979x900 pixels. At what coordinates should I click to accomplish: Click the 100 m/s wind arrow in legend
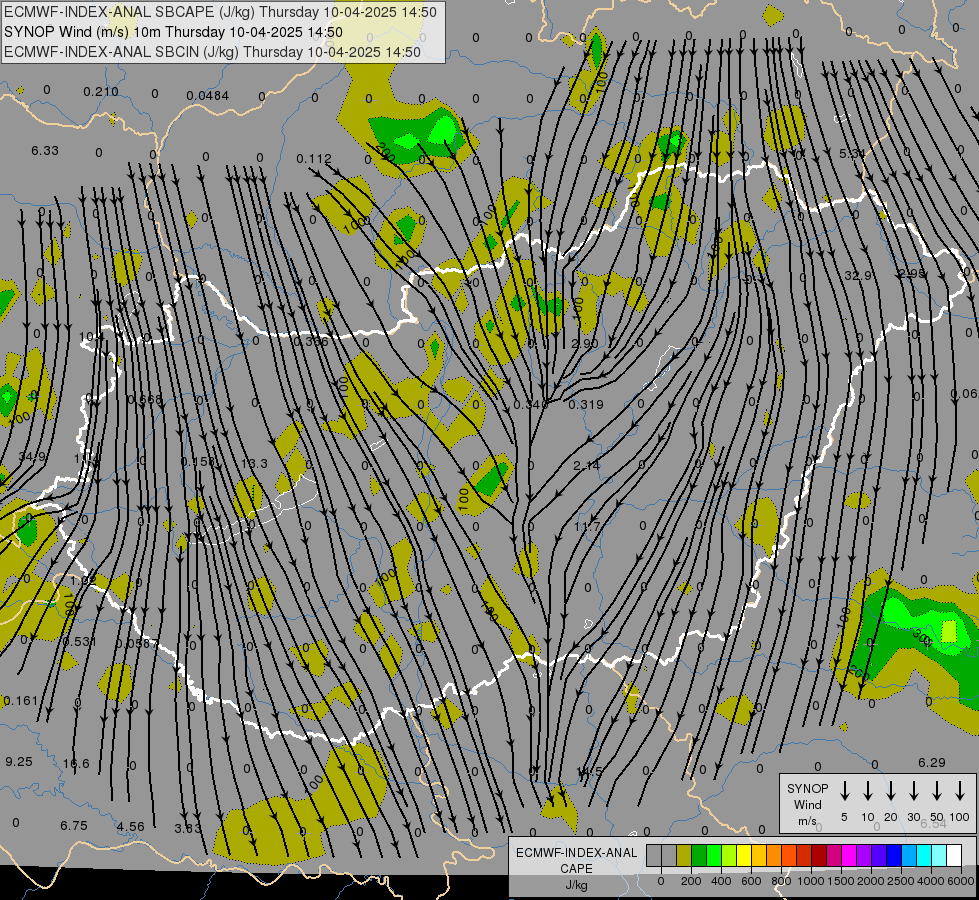click(960, 791)
